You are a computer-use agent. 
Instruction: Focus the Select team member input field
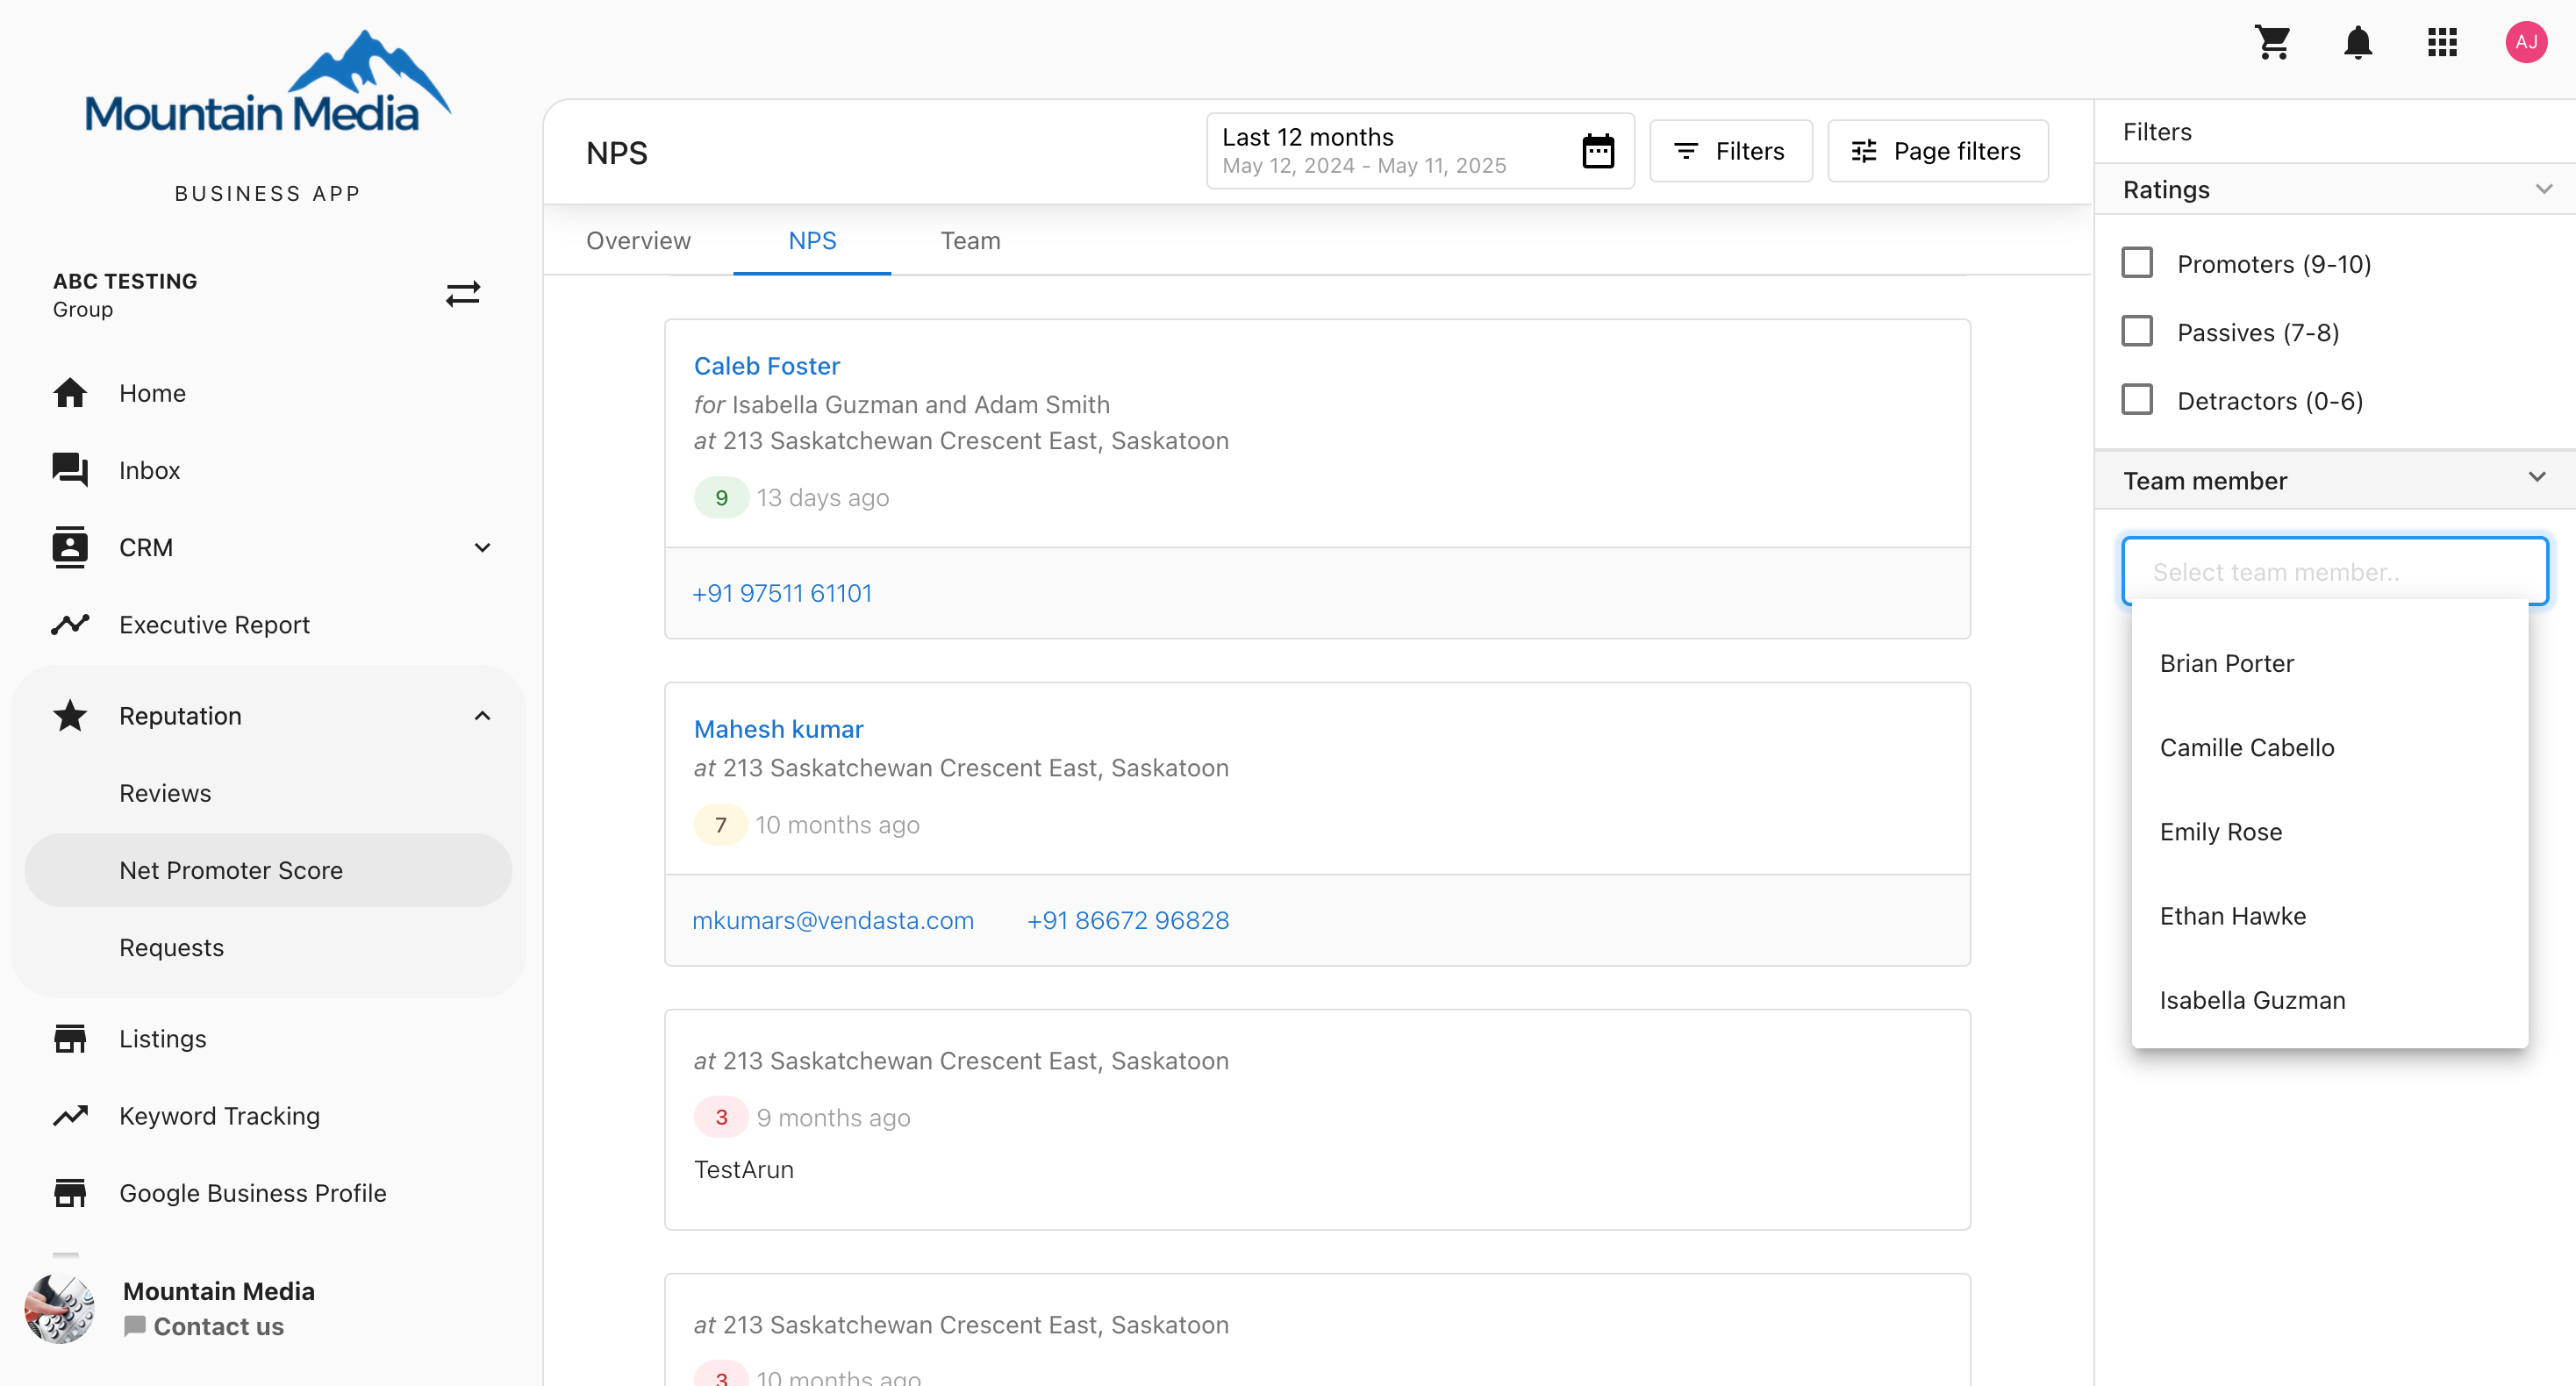[x=2334, y=571]
